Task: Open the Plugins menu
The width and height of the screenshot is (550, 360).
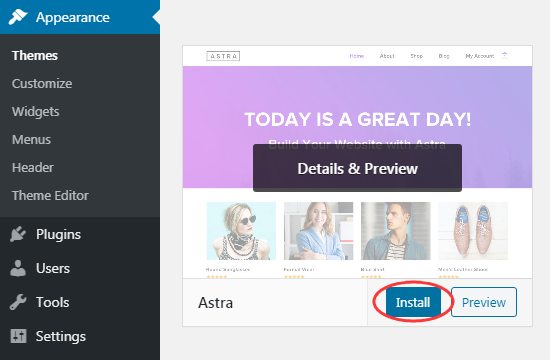Action: click(x=80, y=234)
